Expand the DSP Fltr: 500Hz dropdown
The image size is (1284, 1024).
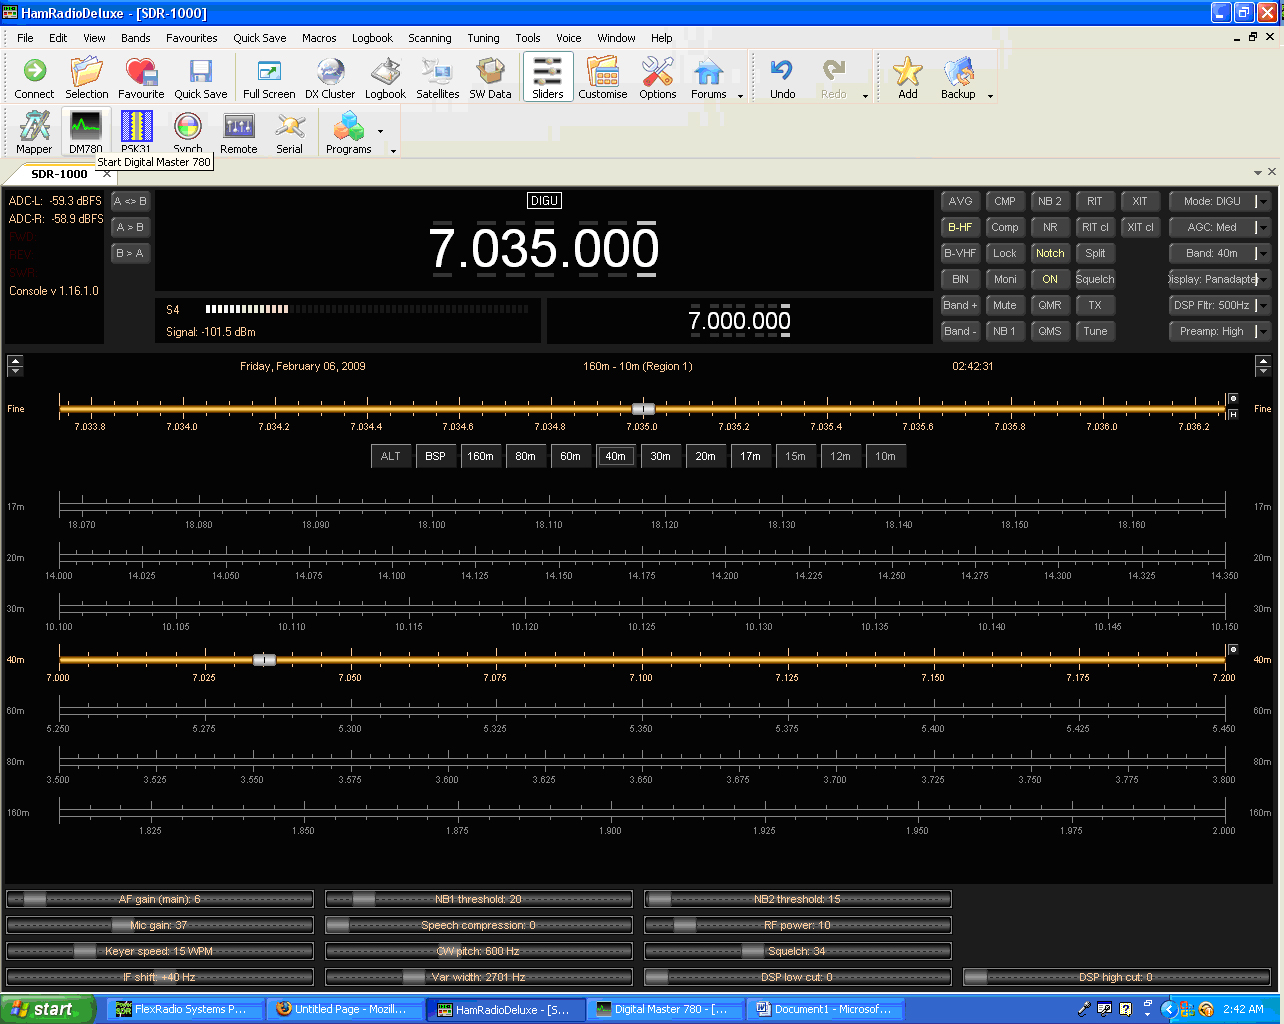click(1262, 305)
